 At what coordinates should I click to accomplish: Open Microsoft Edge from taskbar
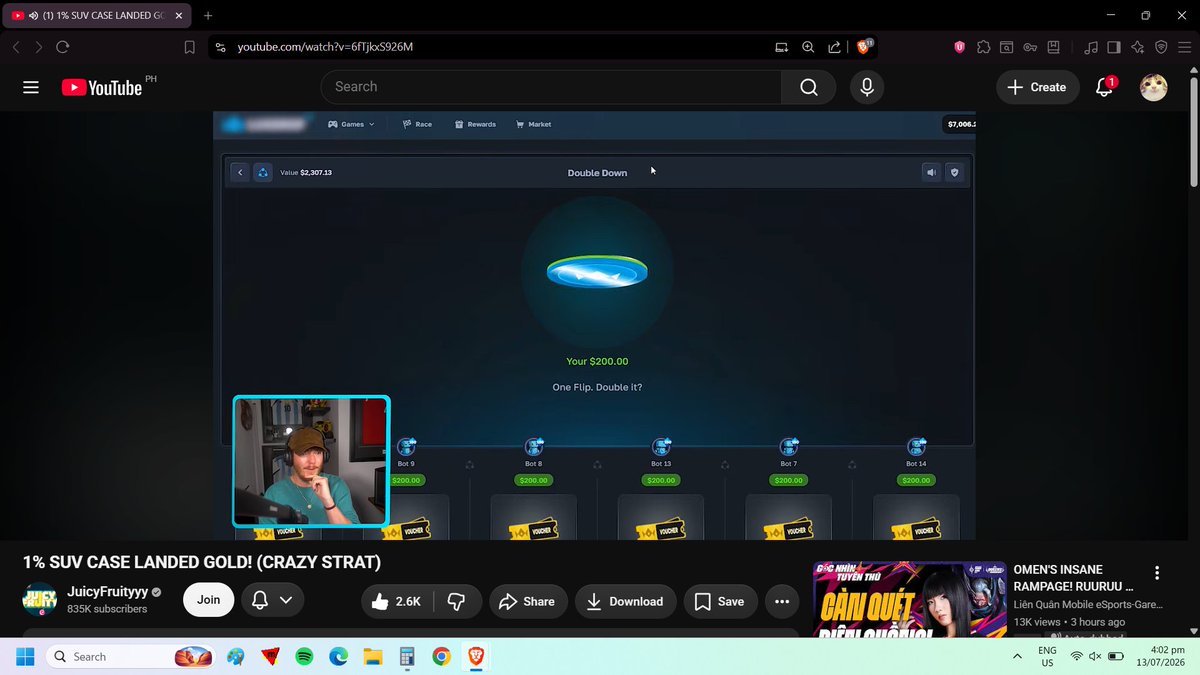(x=338, y=657)
